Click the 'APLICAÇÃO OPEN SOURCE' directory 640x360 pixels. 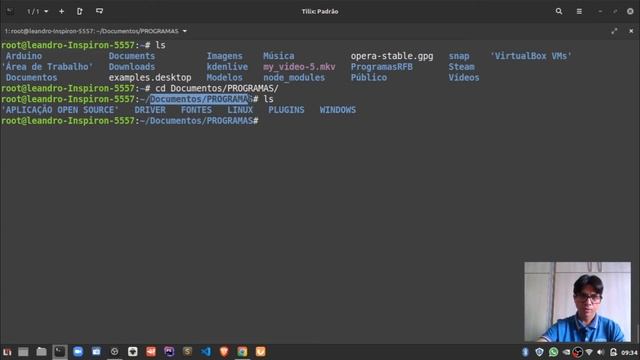60,110
